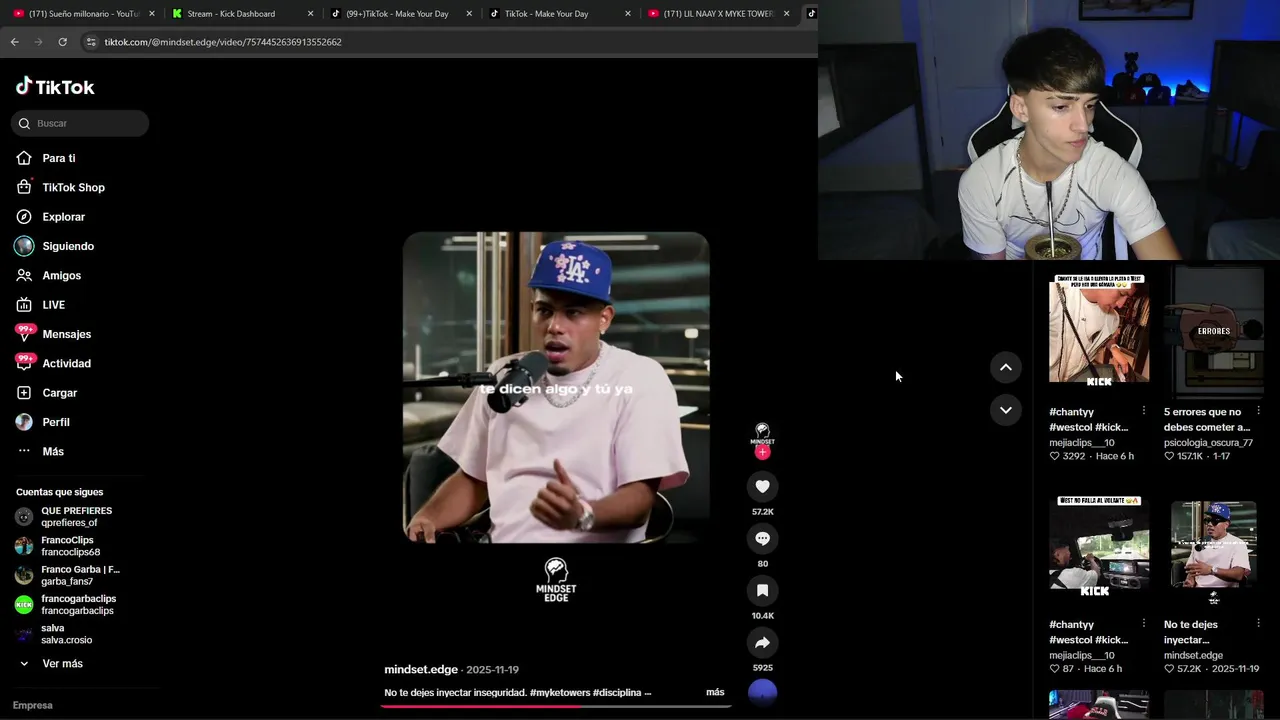
Task: Open the video comments icon
Action: click(762, 538)
